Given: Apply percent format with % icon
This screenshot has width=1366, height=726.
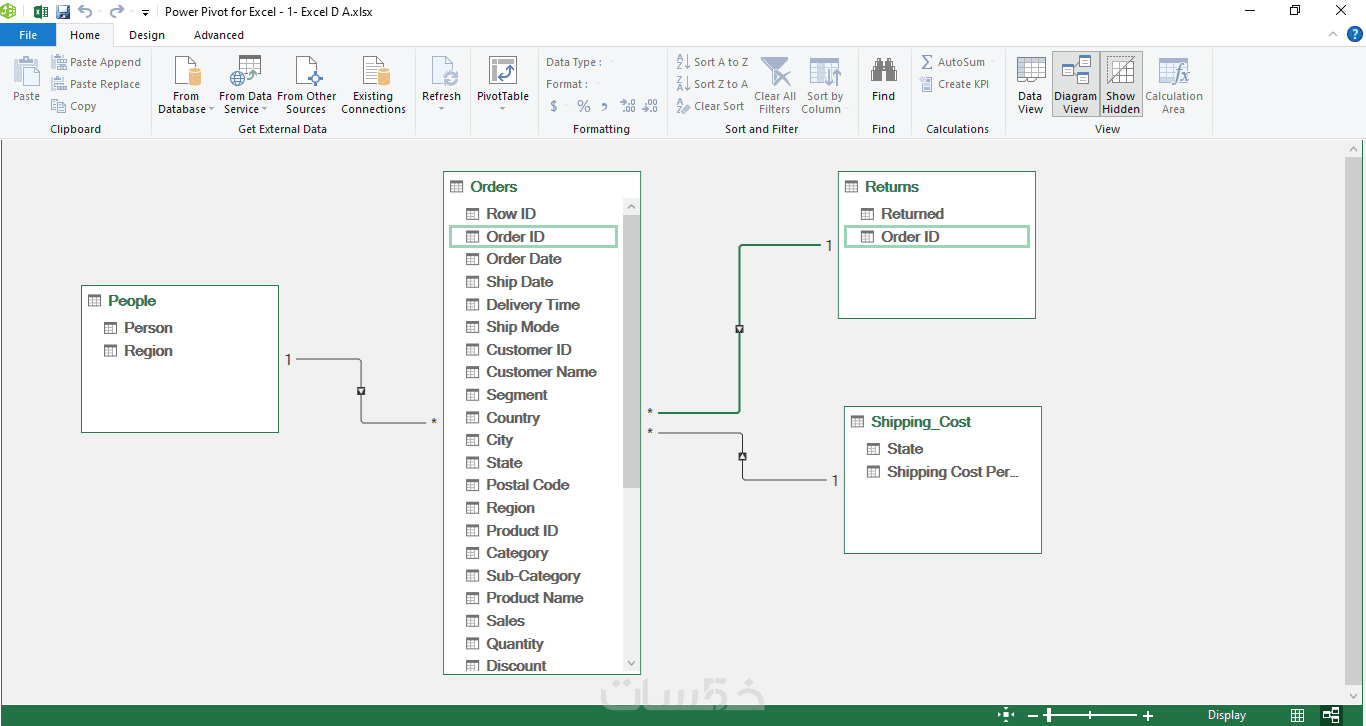Looking at the screenshot, I should [x=583, y=106].
